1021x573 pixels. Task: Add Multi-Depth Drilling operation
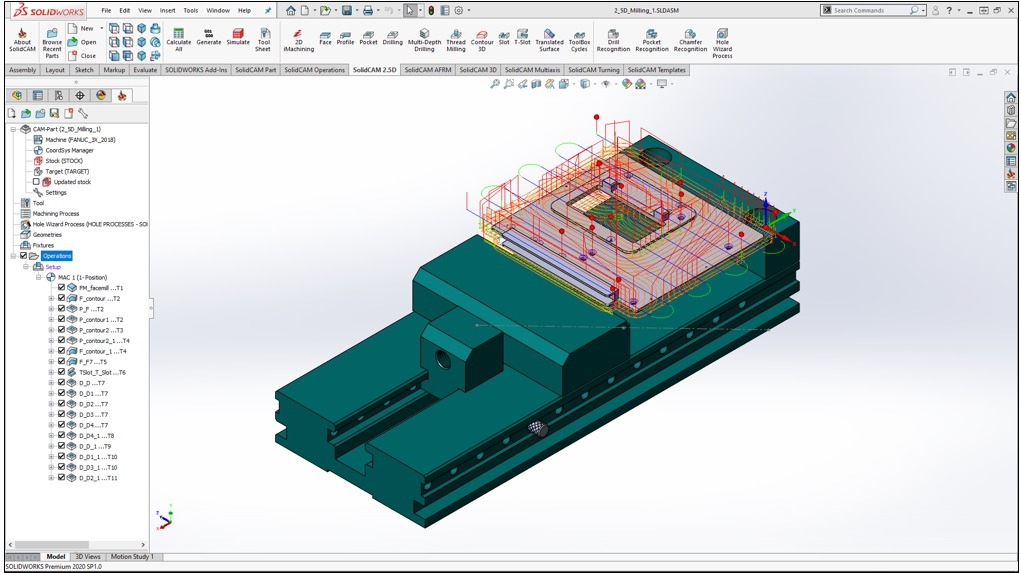coord(424,40)
